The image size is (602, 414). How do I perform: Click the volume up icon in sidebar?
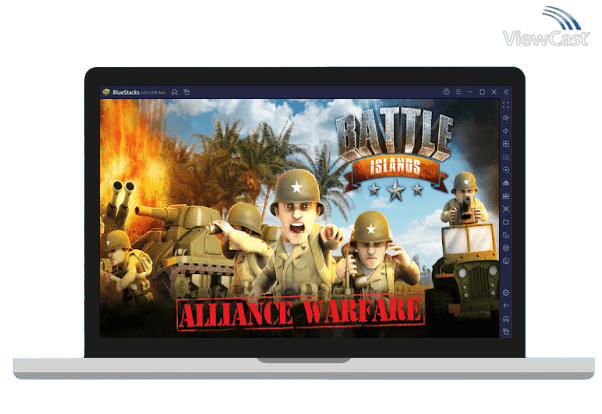506,118
